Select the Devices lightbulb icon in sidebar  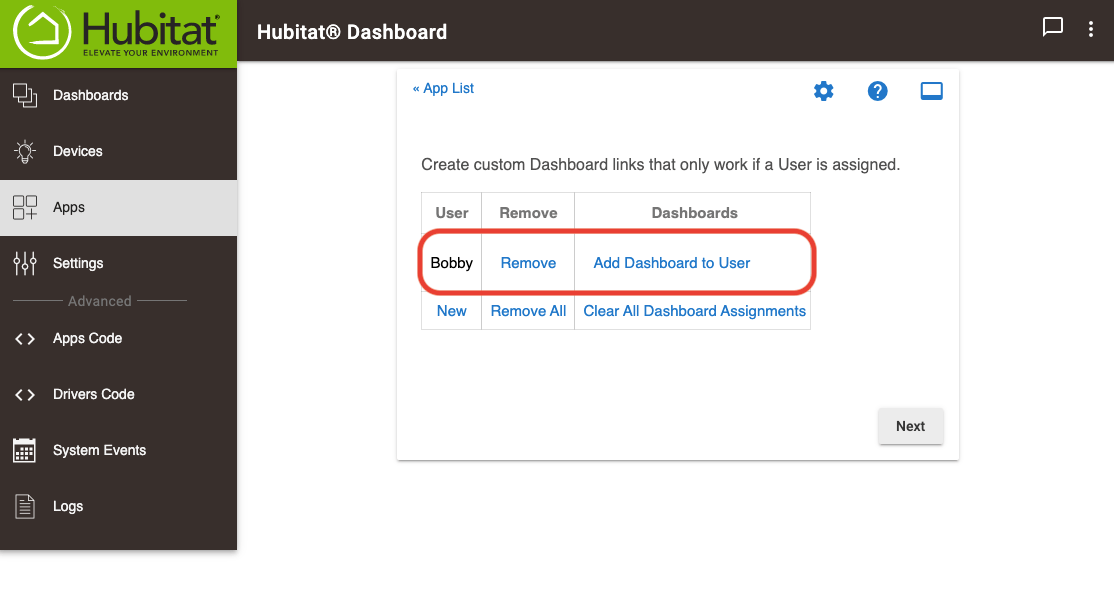click(x=23, y=150)
